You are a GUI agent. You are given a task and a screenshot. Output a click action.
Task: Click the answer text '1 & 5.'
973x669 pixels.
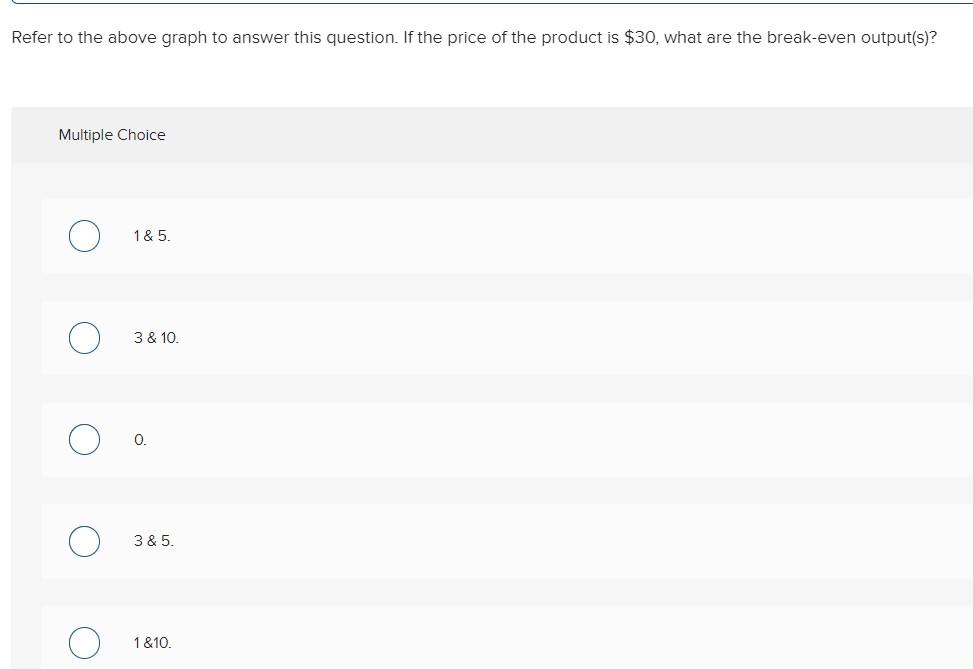pos(151,236)
